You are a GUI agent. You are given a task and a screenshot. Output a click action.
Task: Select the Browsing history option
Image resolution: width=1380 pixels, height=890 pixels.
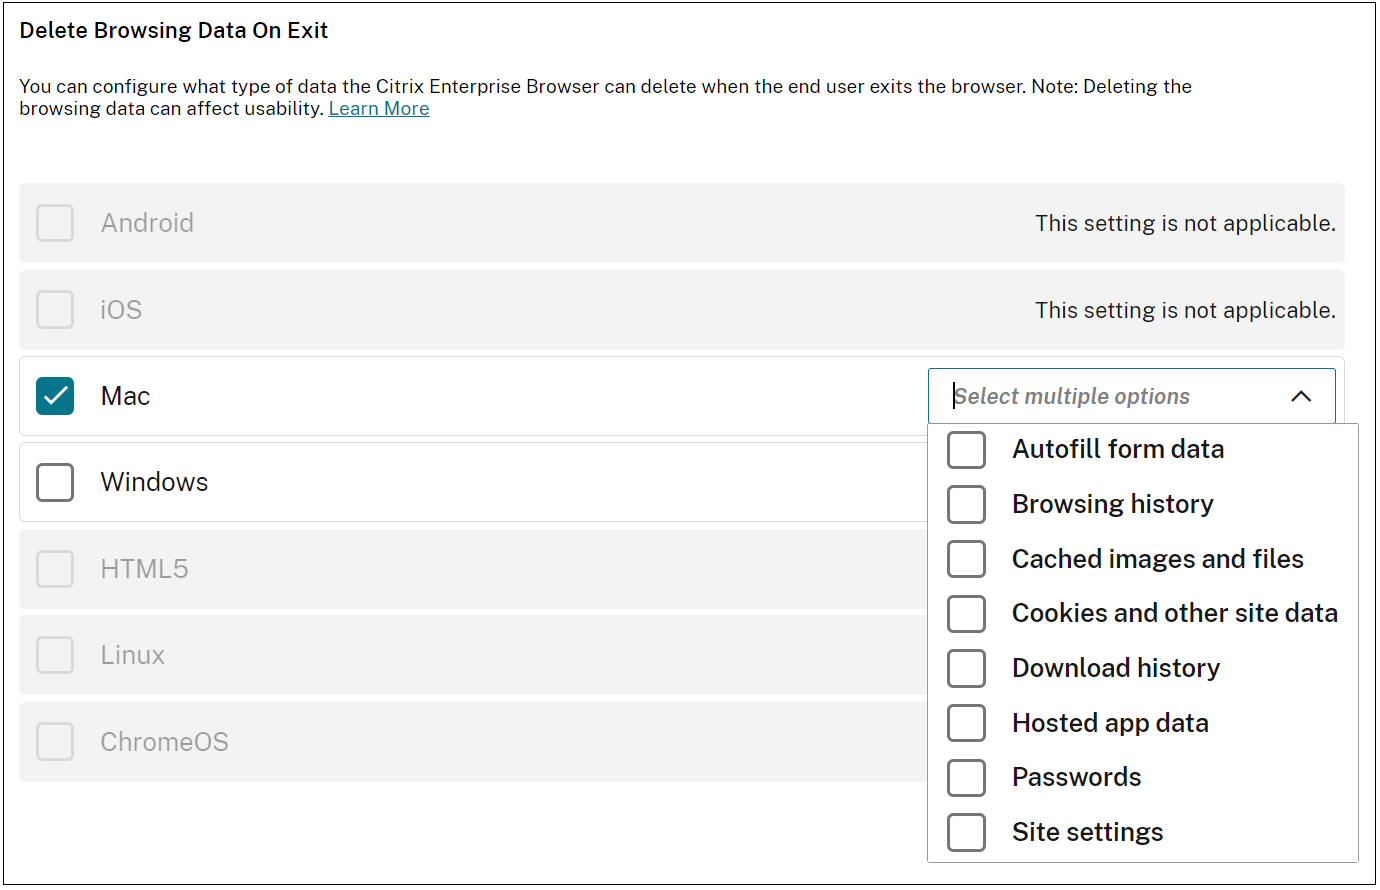click(966, 504)
